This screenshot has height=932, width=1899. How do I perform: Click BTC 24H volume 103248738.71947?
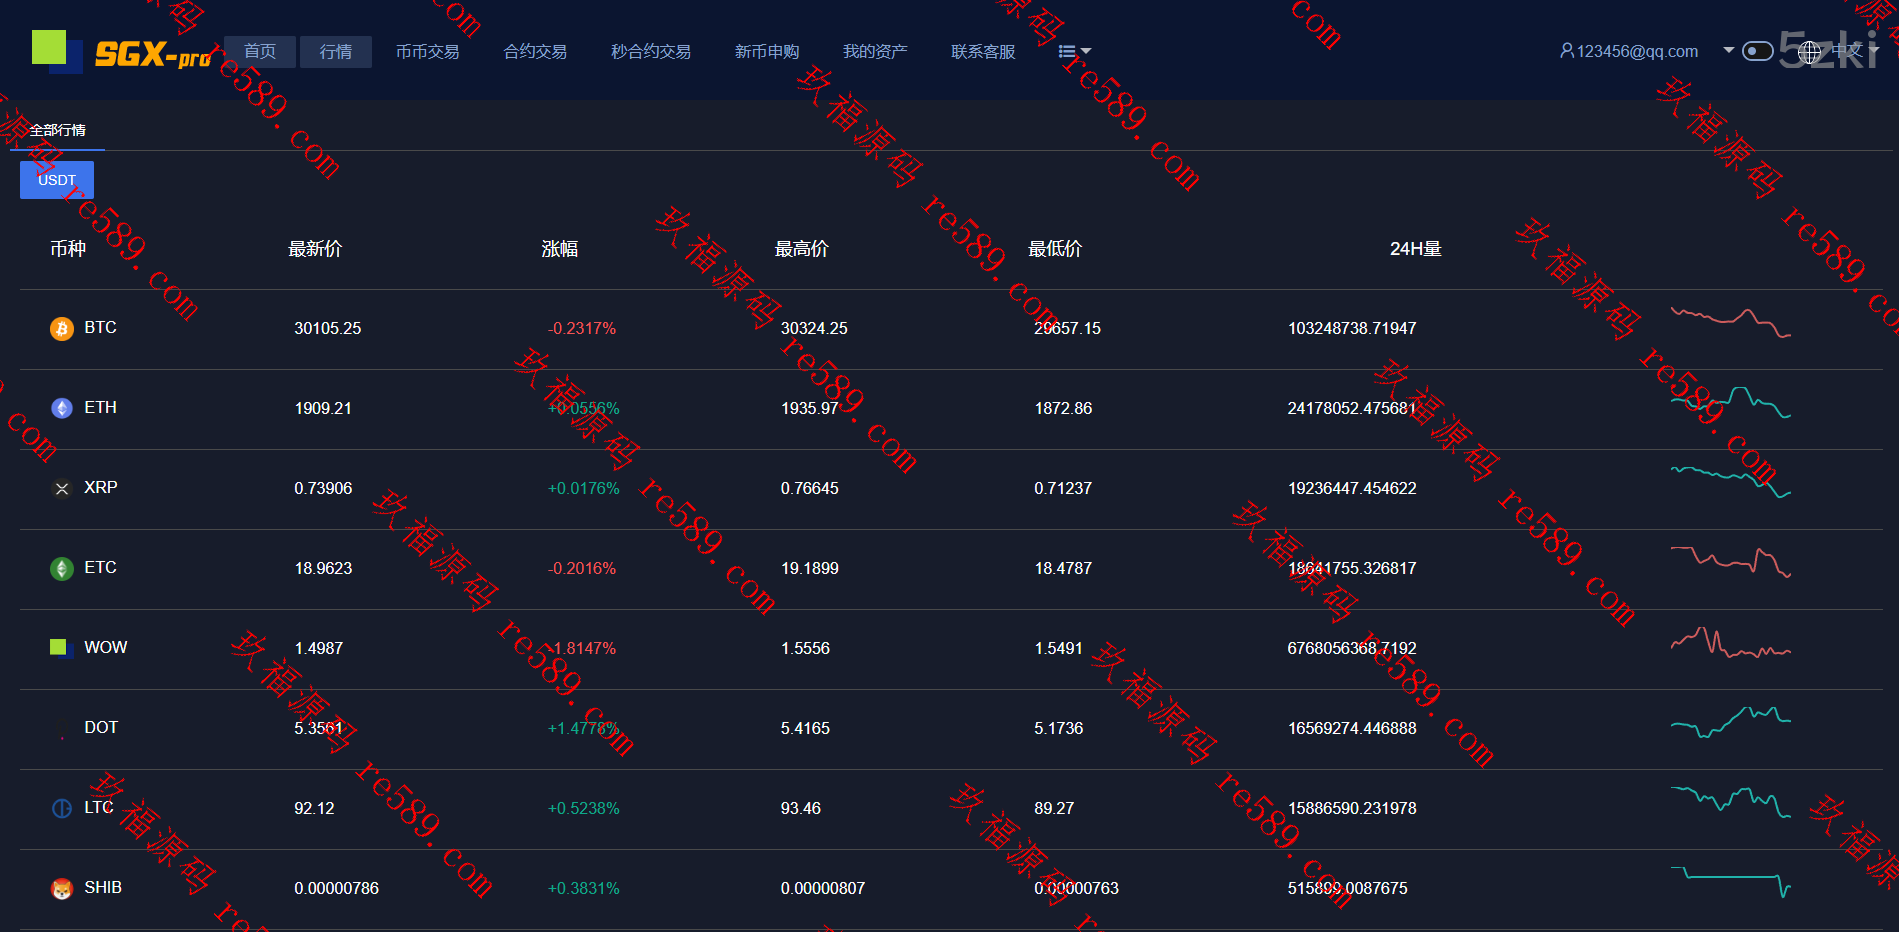tap(1352, 329)
